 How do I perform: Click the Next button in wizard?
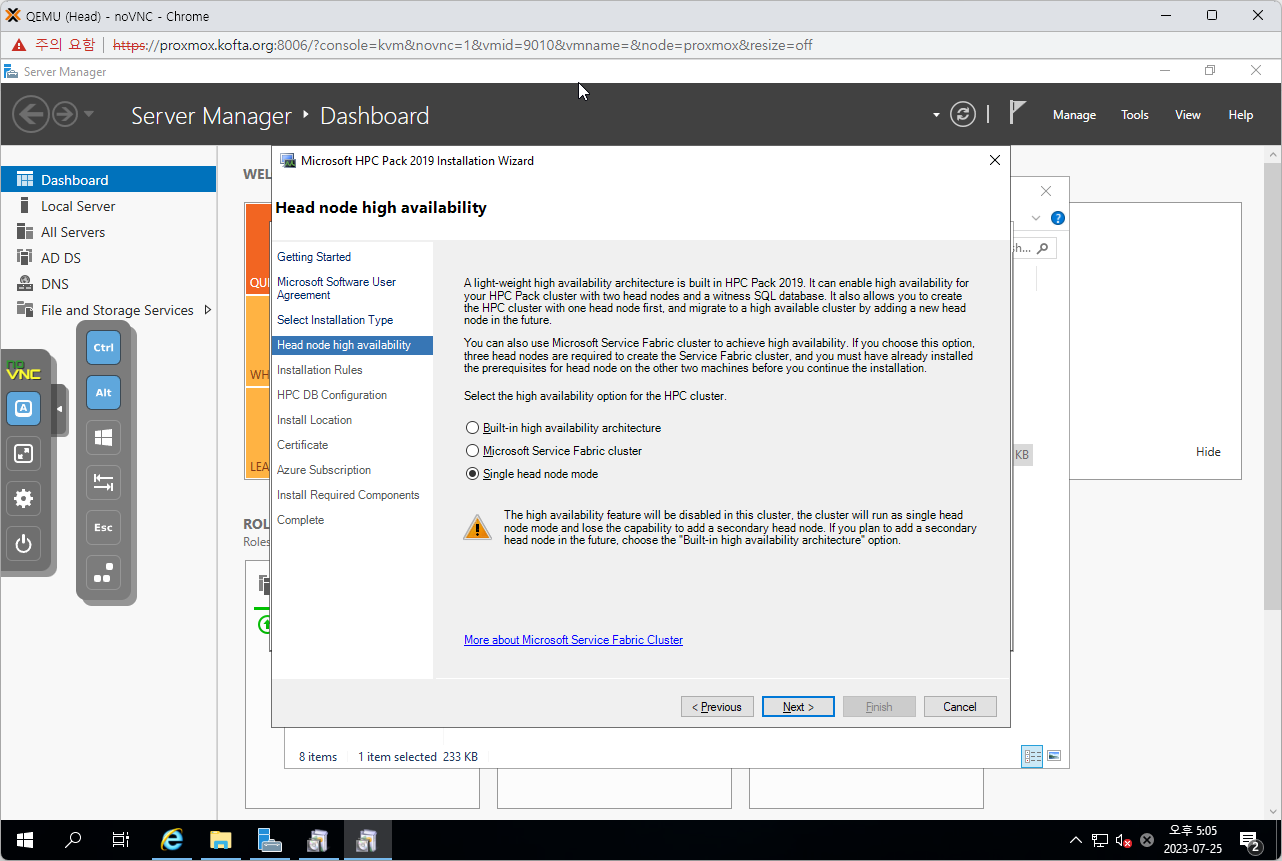click(797, 707)
